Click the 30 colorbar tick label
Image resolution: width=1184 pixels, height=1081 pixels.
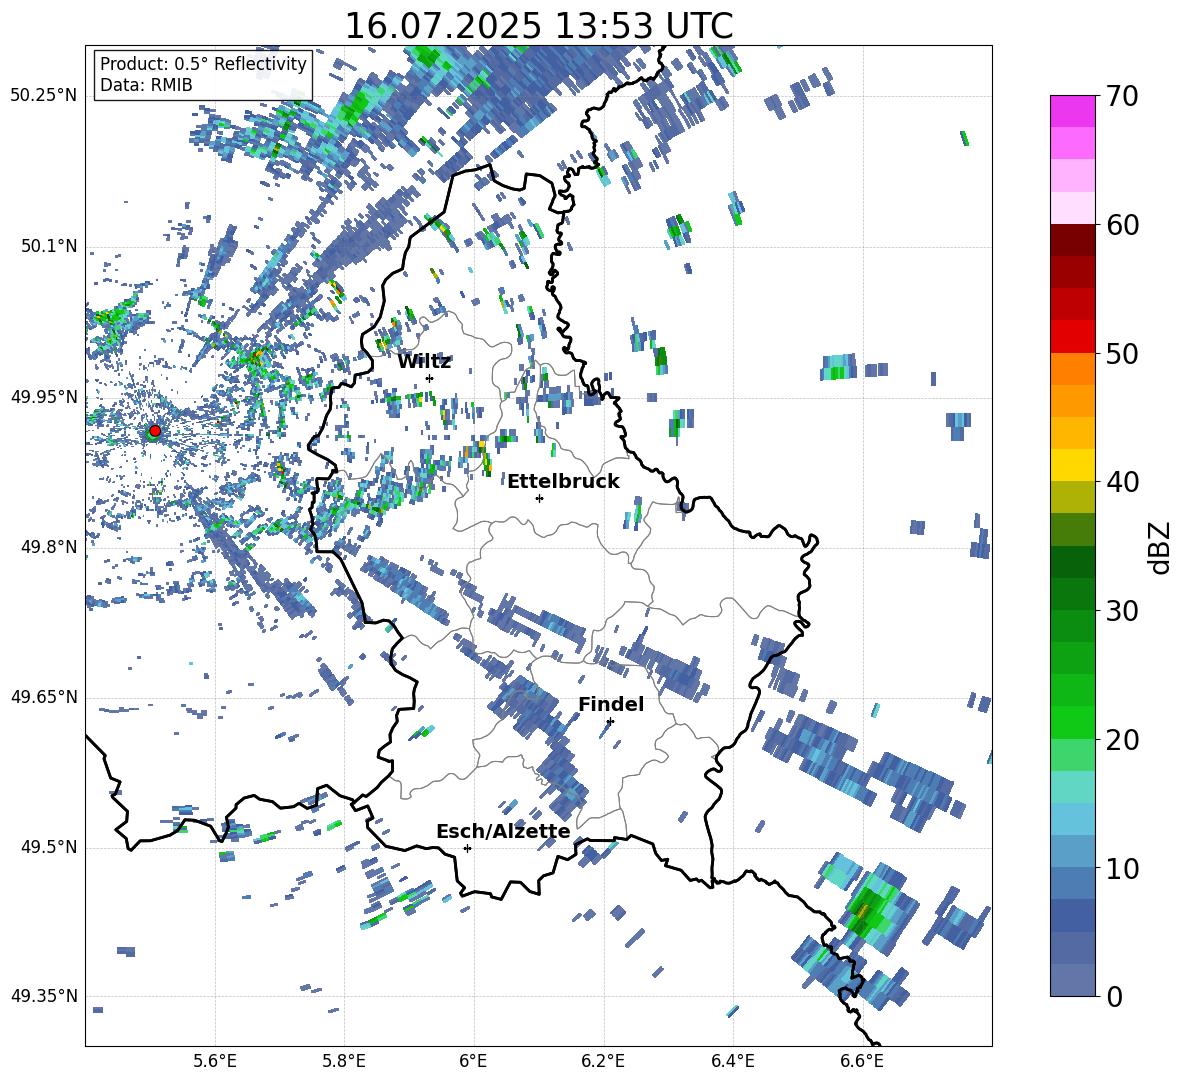[1121, 611]
